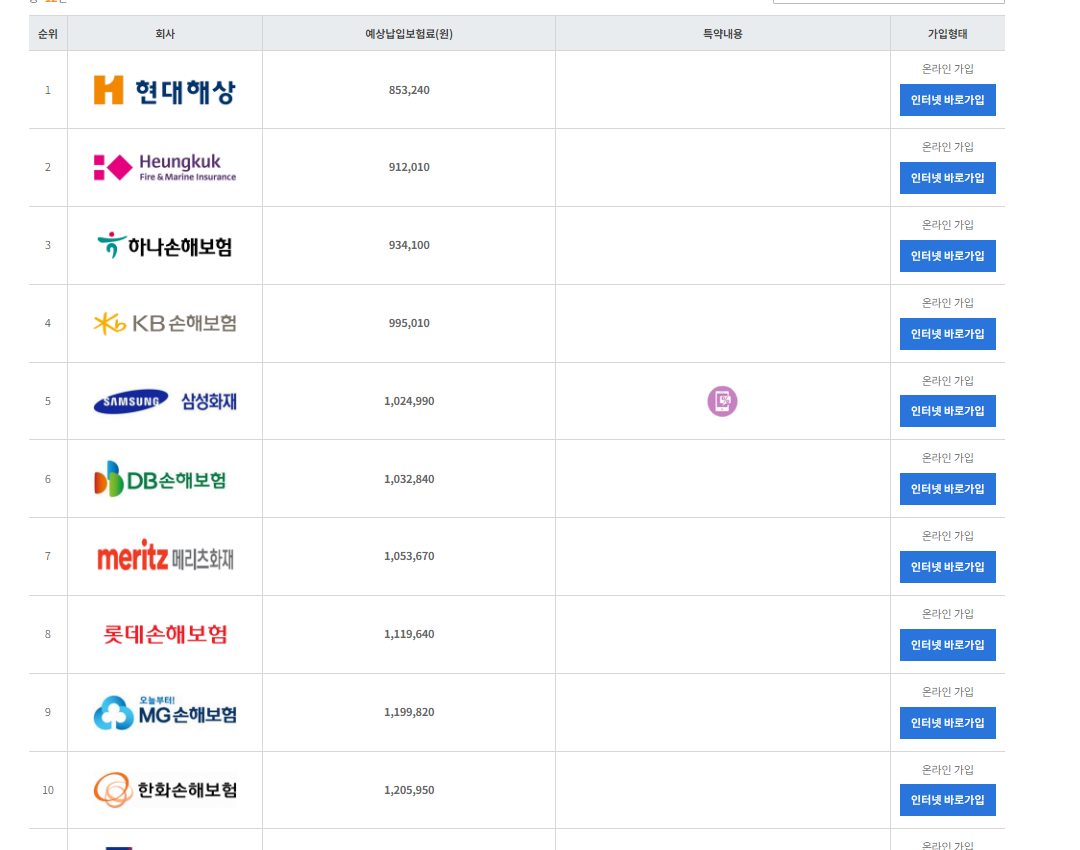Click the premium 1,032,840 cell
Screen dimensions: 1080x850
408,479
